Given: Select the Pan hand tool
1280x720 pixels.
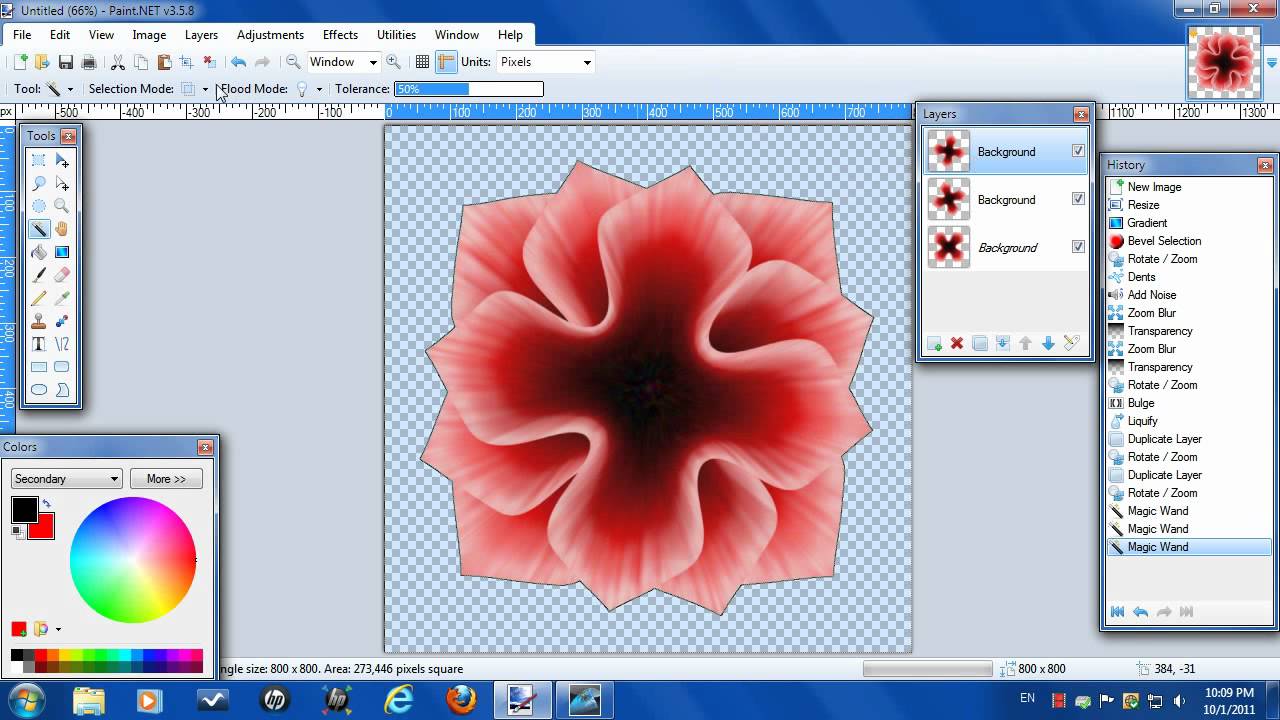Looking at the screenshot, I should click(x=62, y=229).
